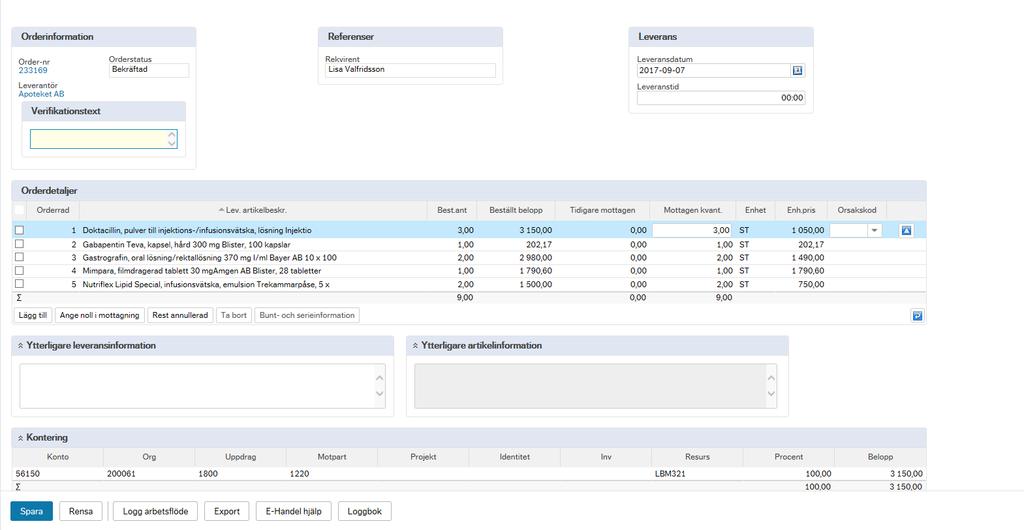Click scroll down arrow in artikelinformation textbox
Image resolution: width=1024 pixels, height=530 pixels.
[x=771, y=394]
